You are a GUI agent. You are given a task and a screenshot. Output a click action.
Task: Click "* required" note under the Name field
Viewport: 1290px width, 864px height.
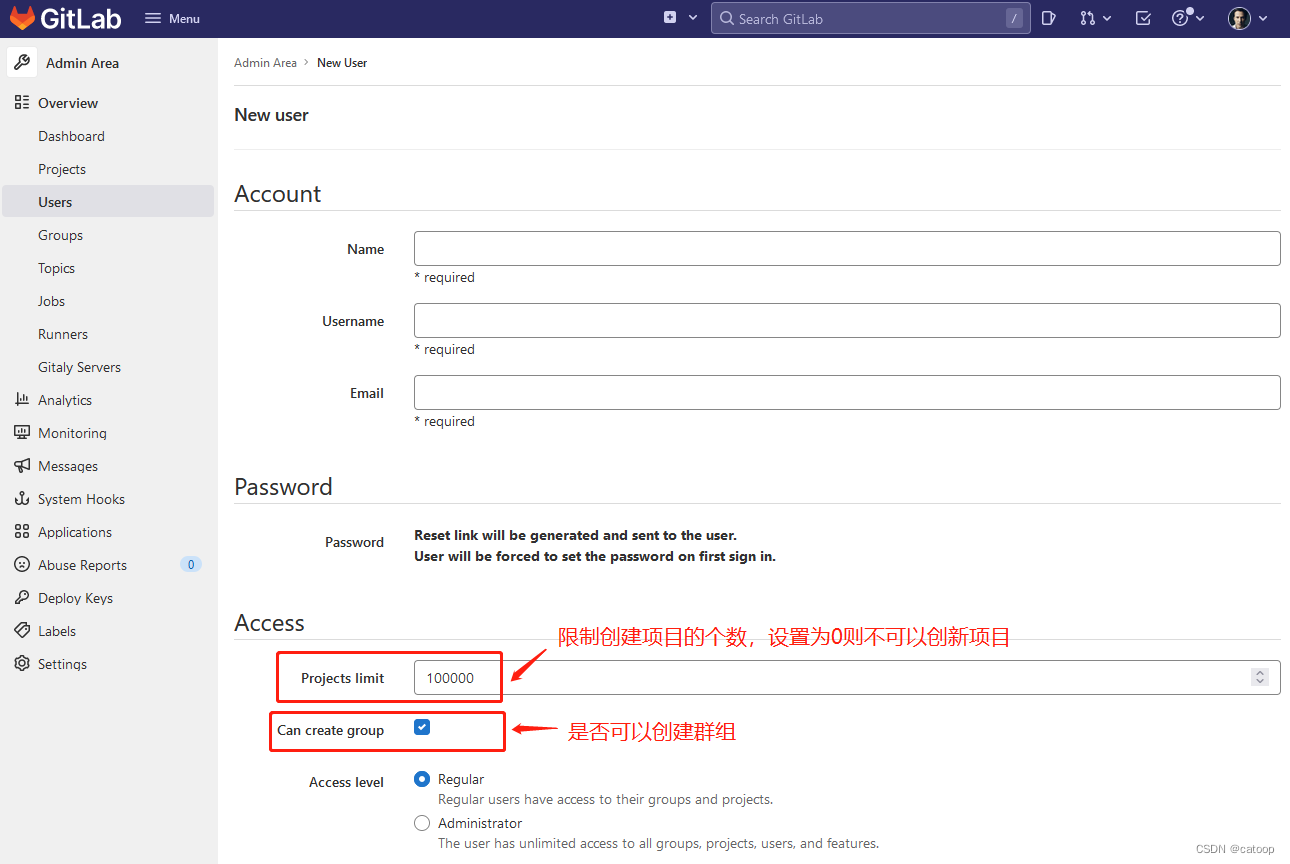click(x=444, y=277)
